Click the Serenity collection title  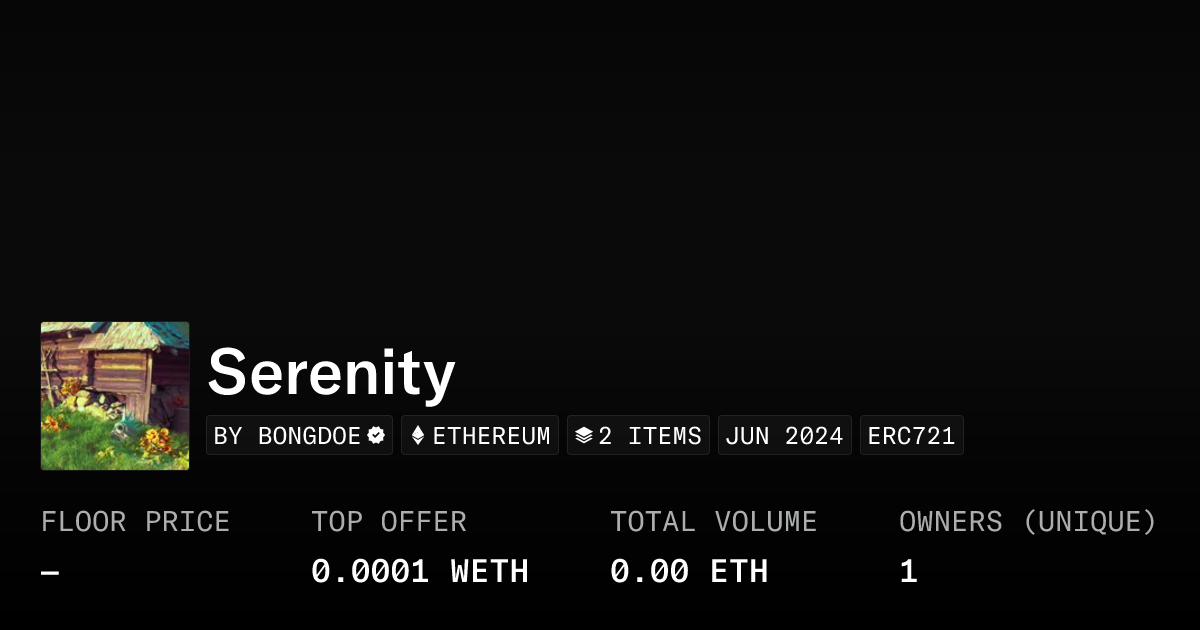click(x=331, y=373)
